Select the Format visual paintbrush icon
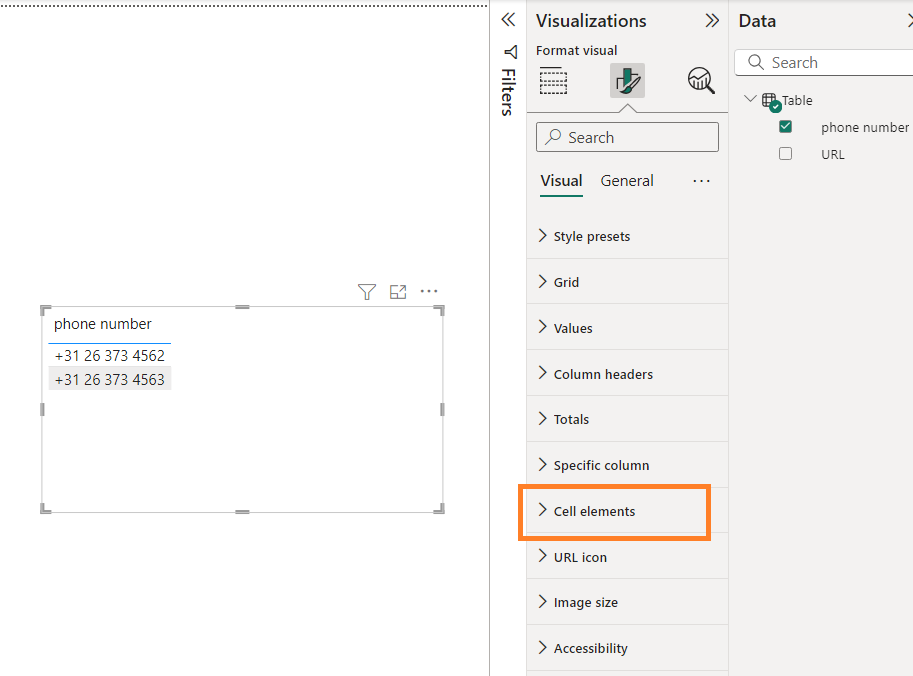This screenshot has width=913, height=676. click(x=627, y=80)
